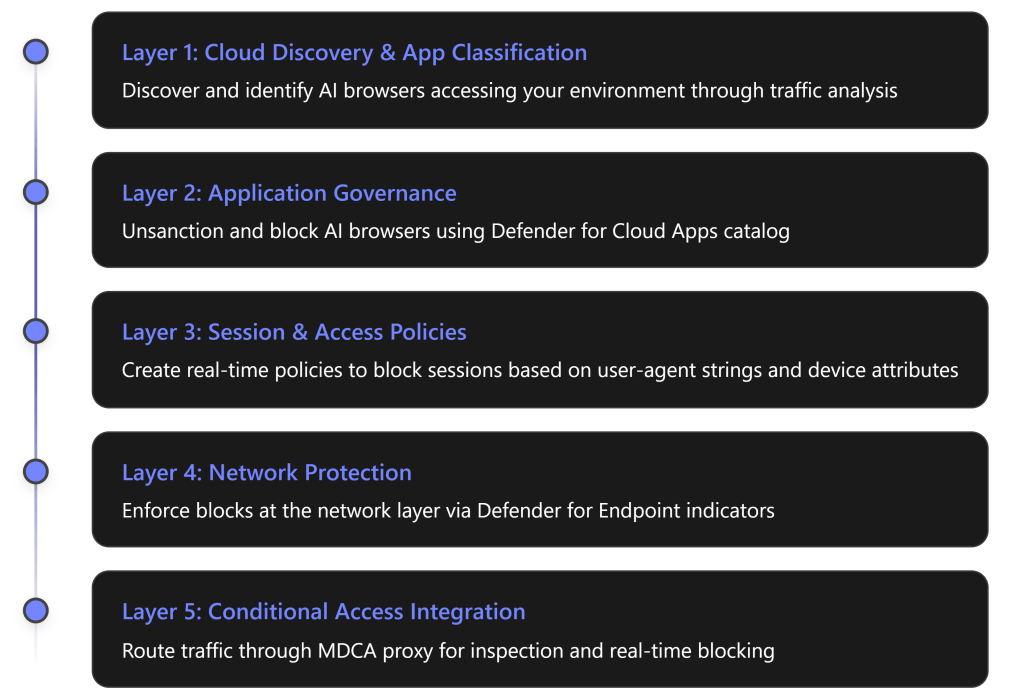Select the Defender for Cloud Apps catalog description
The image size is (1023, 699).
455,231
